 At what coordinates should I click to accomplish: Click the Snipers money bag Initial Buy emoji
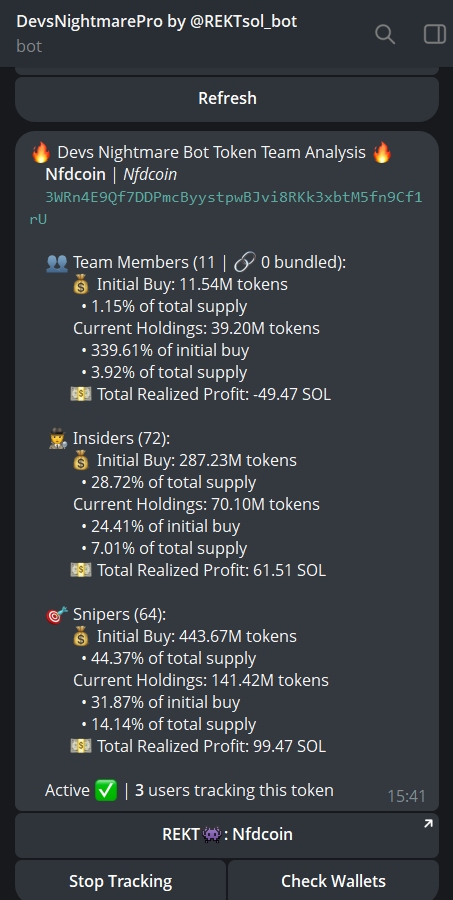coord(82,637)
